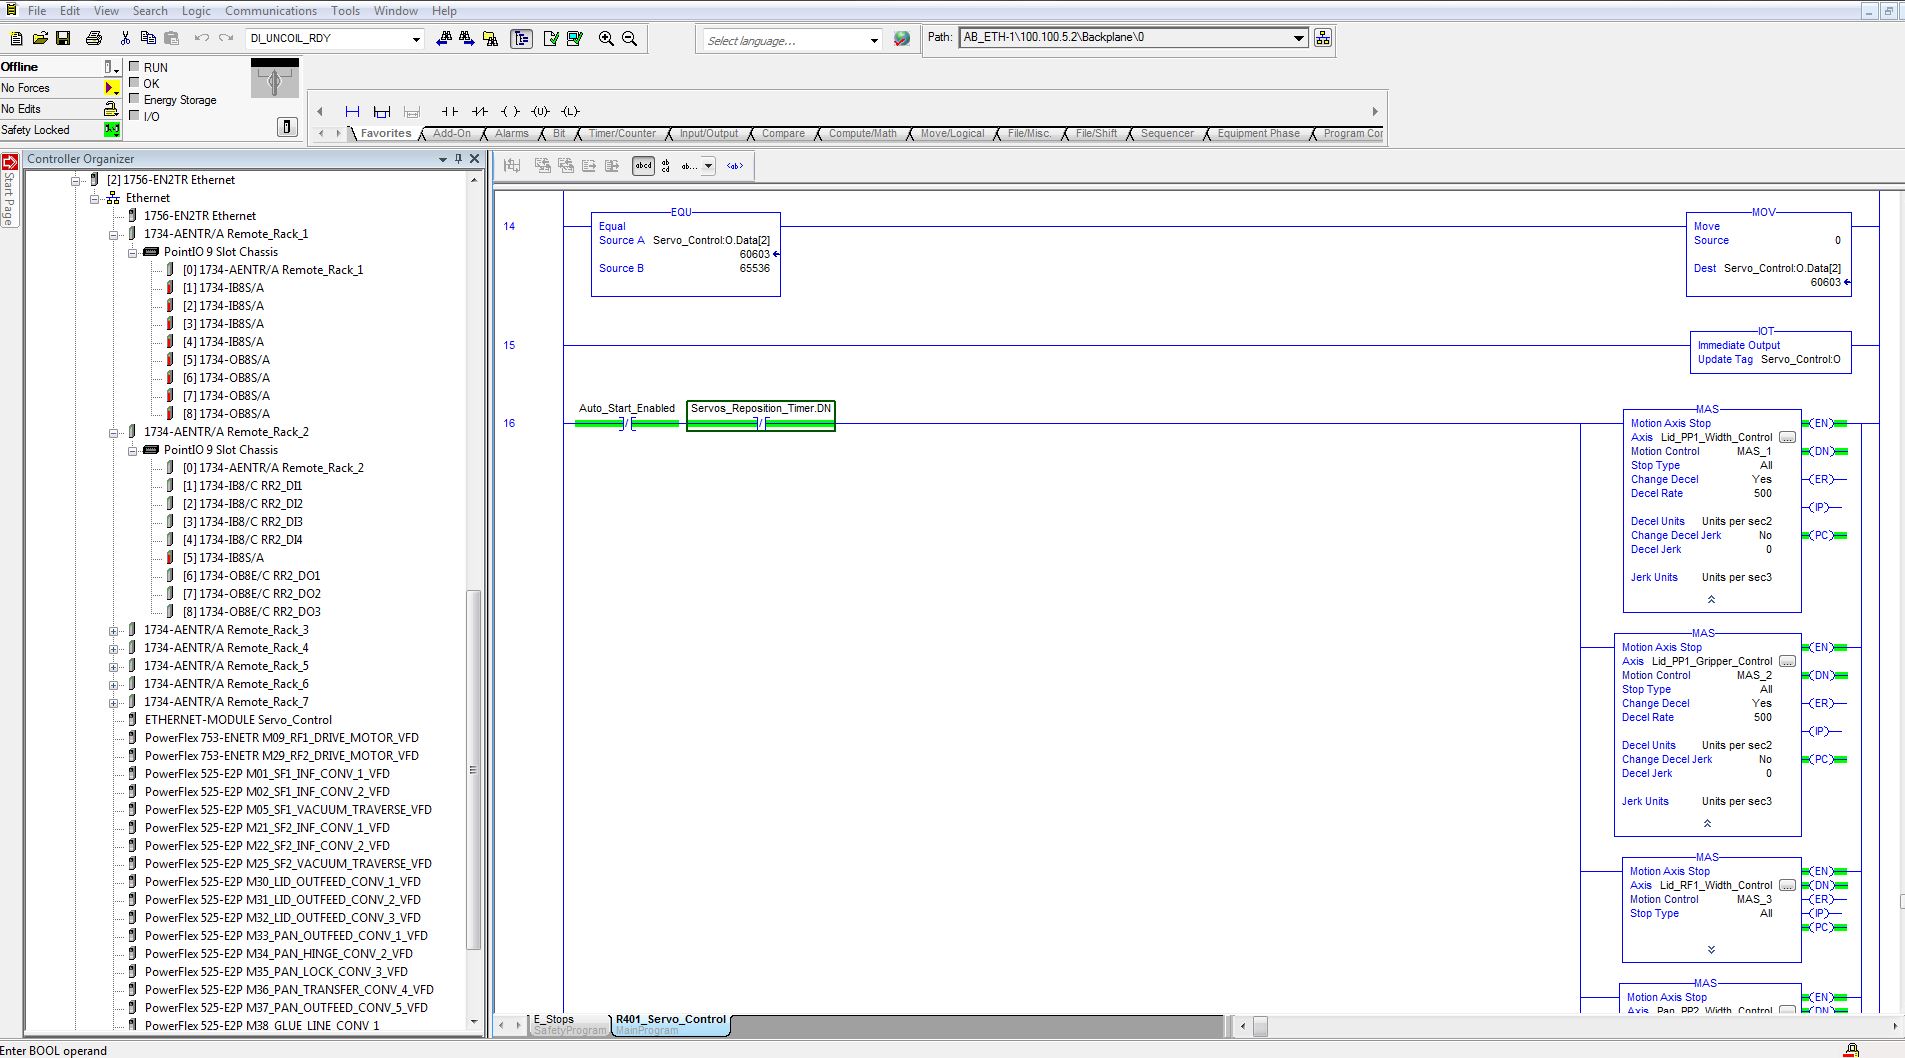Screen dimensions: 1905x1058
Task: Open the No Forces dropdown
Action: 112,88
